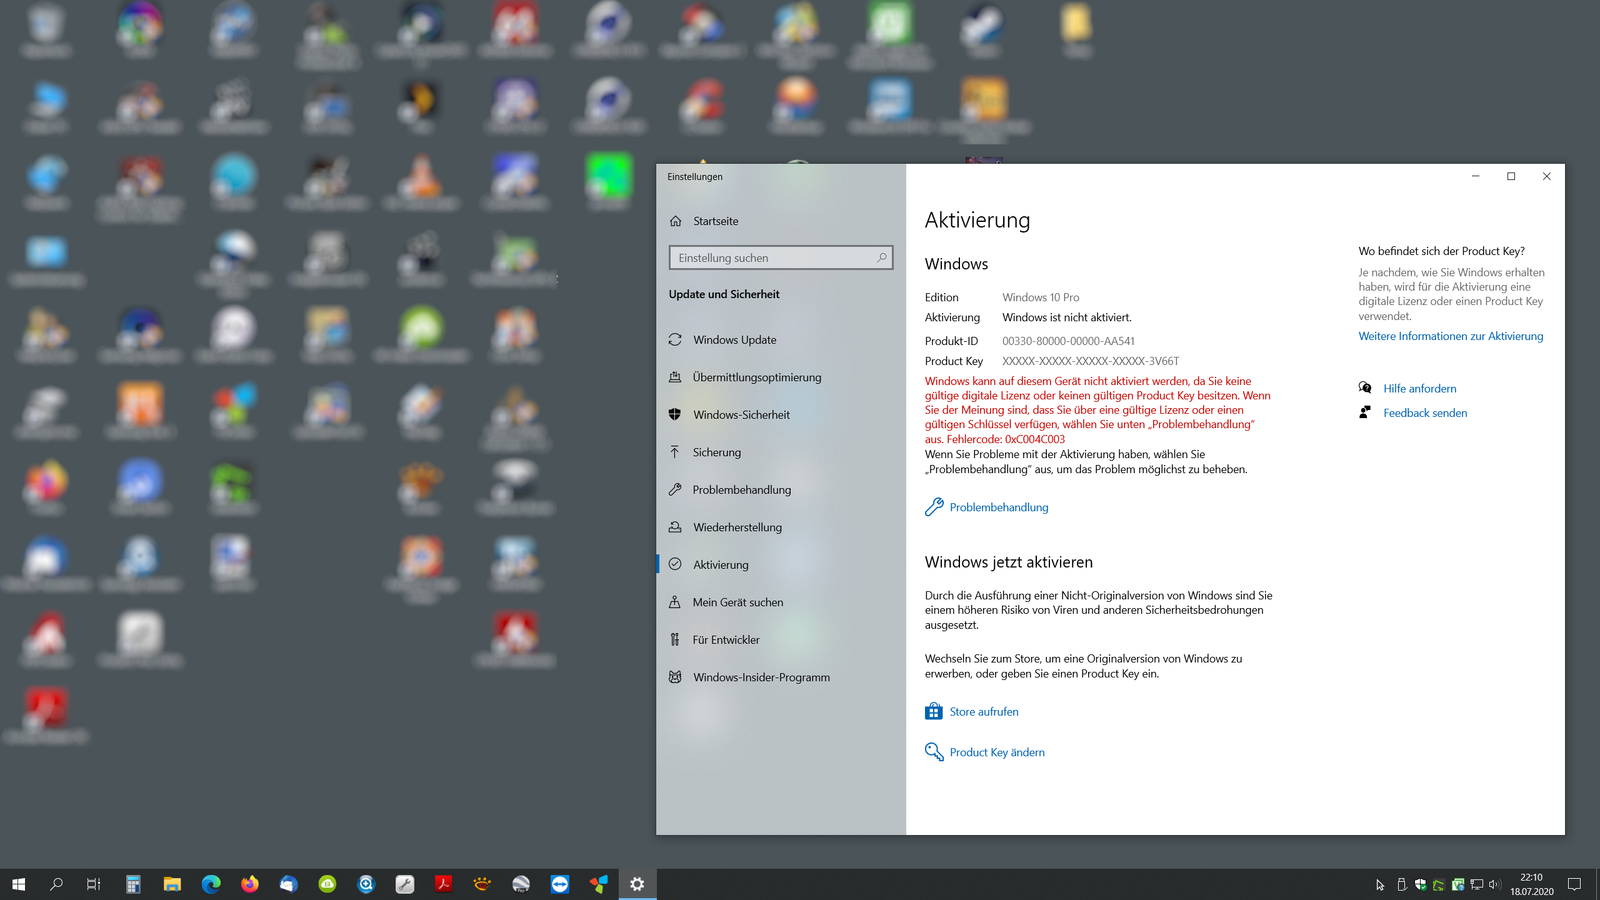This screenshot has width=1600, height=900.
Task: Maximize the Einstellungen window
Action: click(1511, 176)
